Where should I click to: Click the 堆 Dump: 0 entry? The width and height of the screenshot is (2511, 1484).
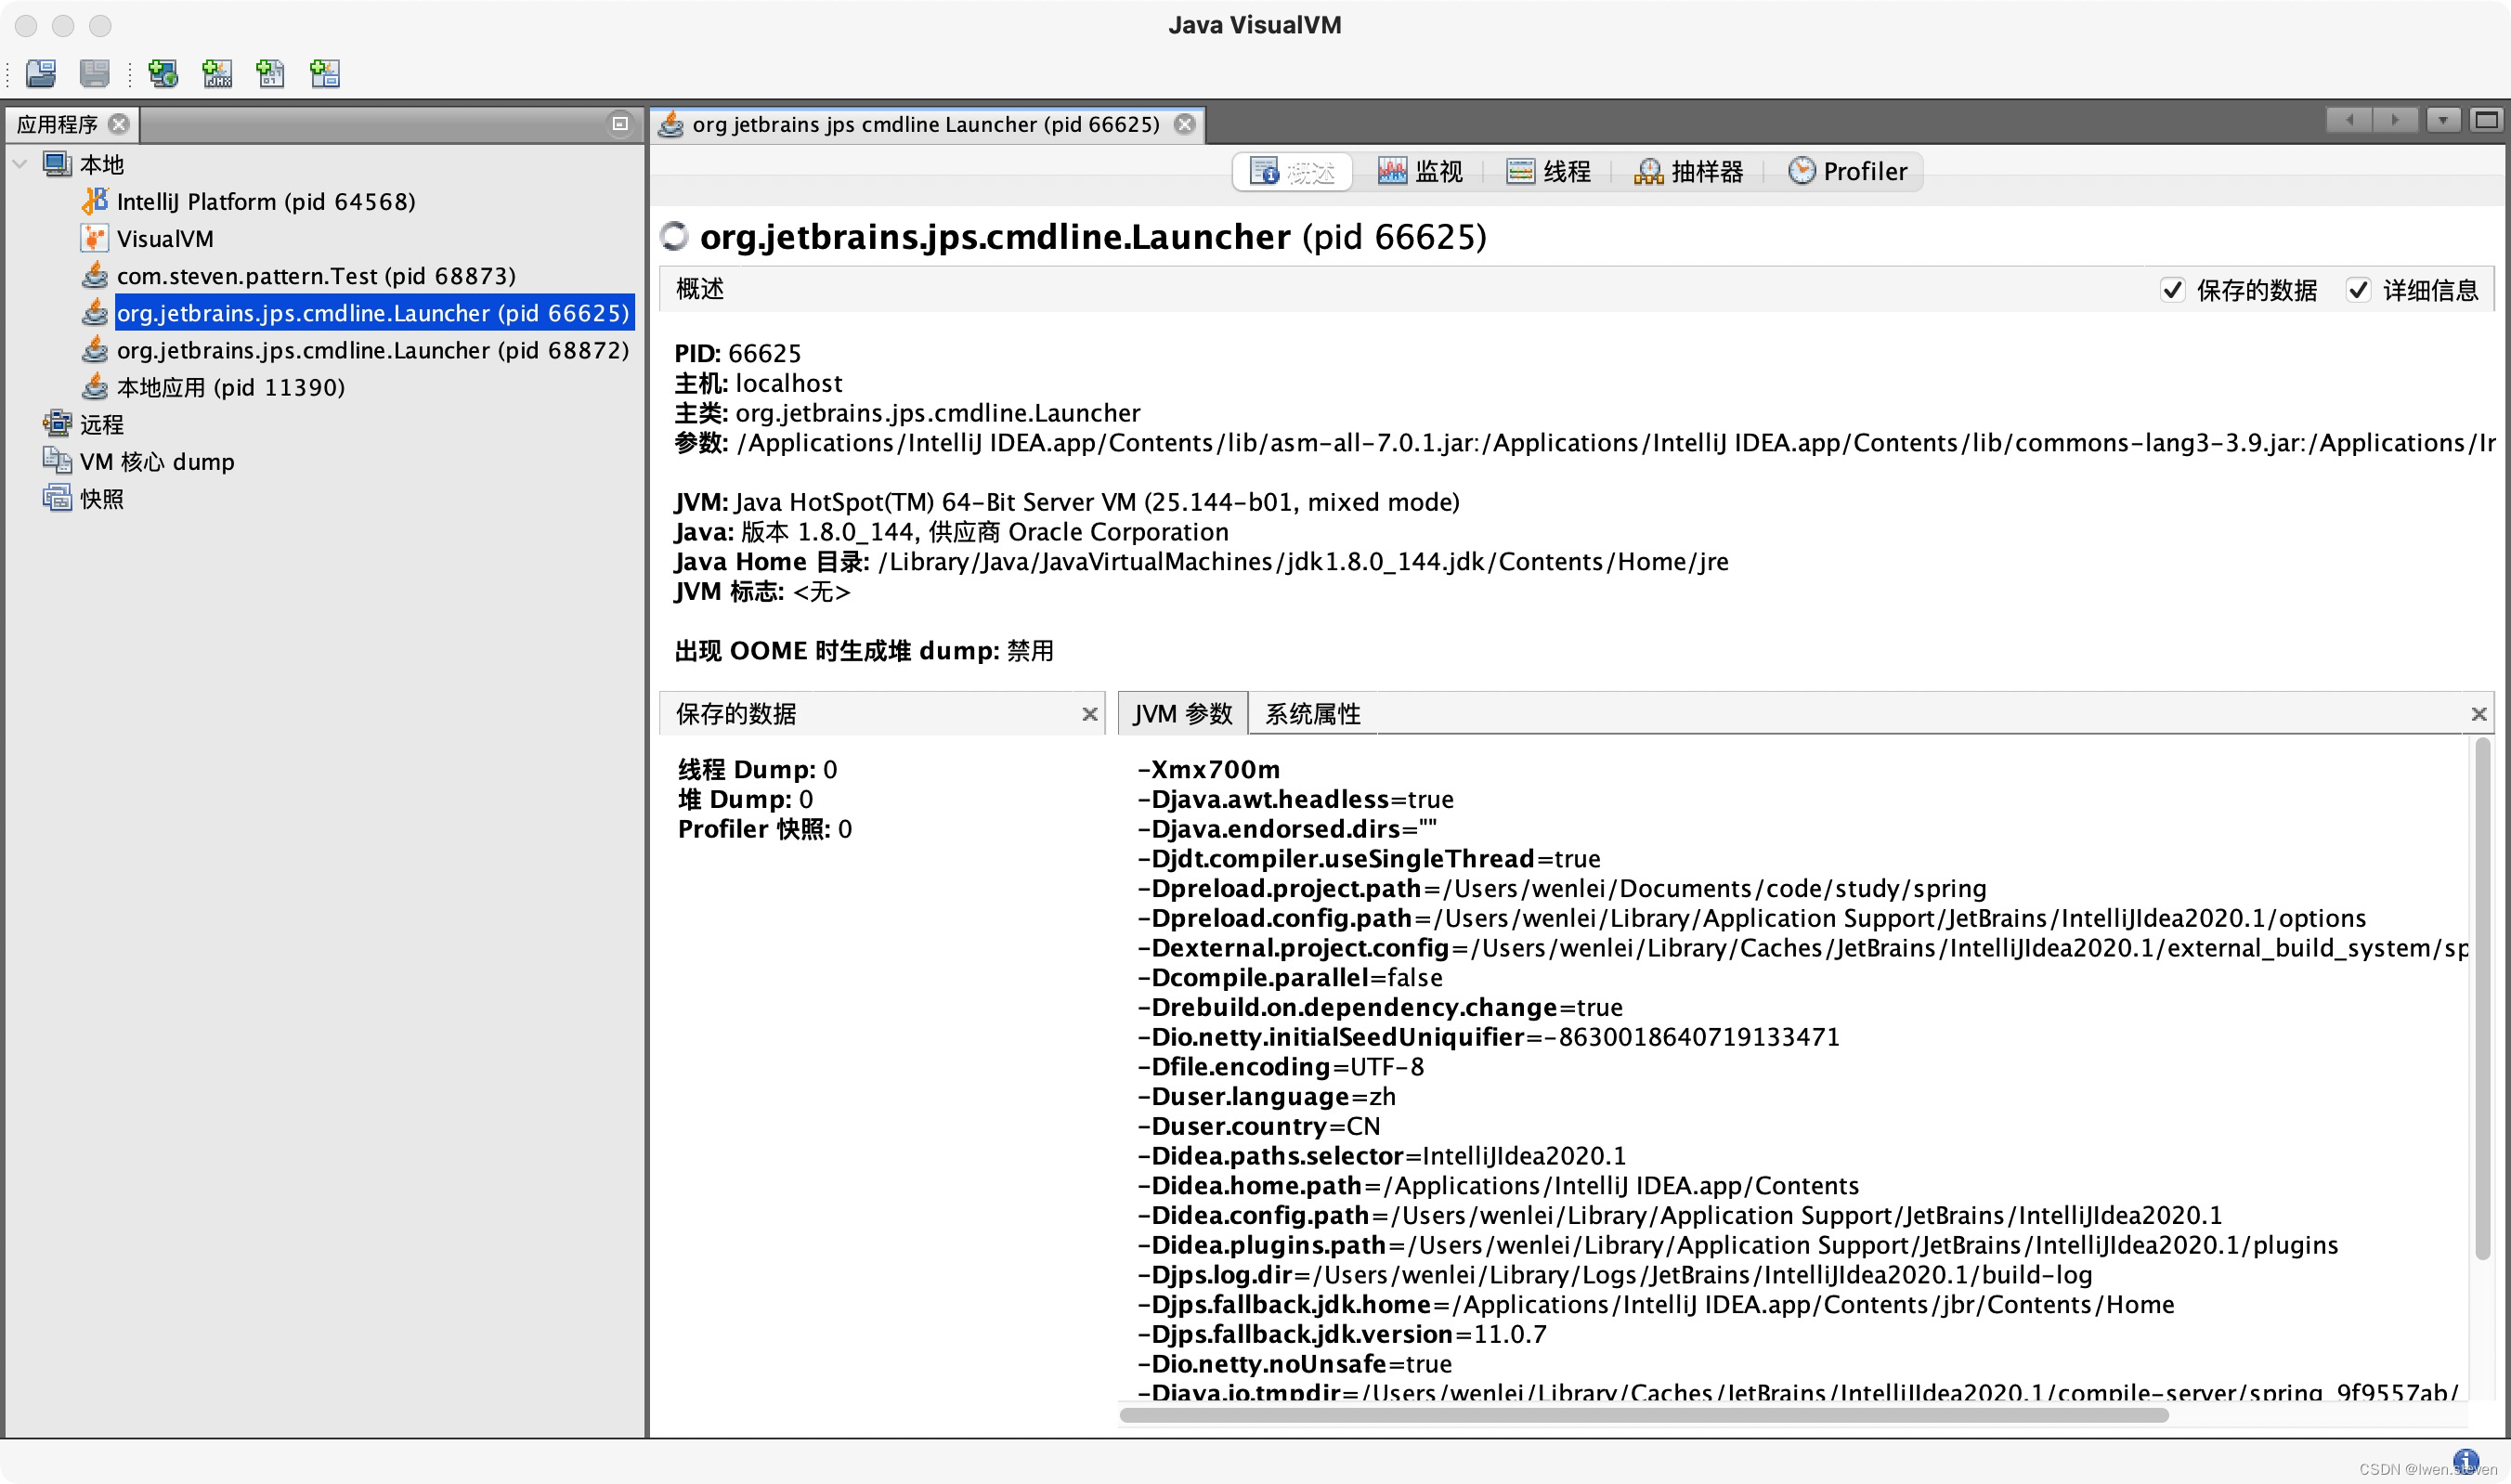pyautogui.click(x=746, y=800)
